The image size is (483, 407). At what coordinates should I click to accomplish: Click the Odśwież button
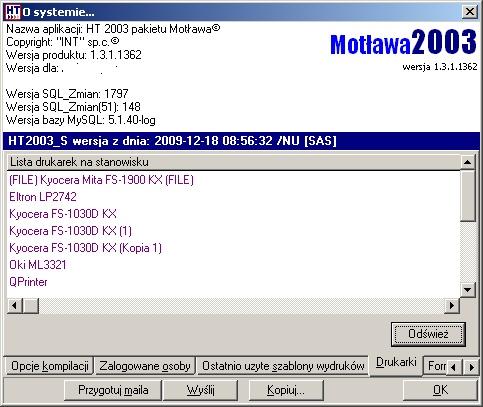click(x=428, y=334)
